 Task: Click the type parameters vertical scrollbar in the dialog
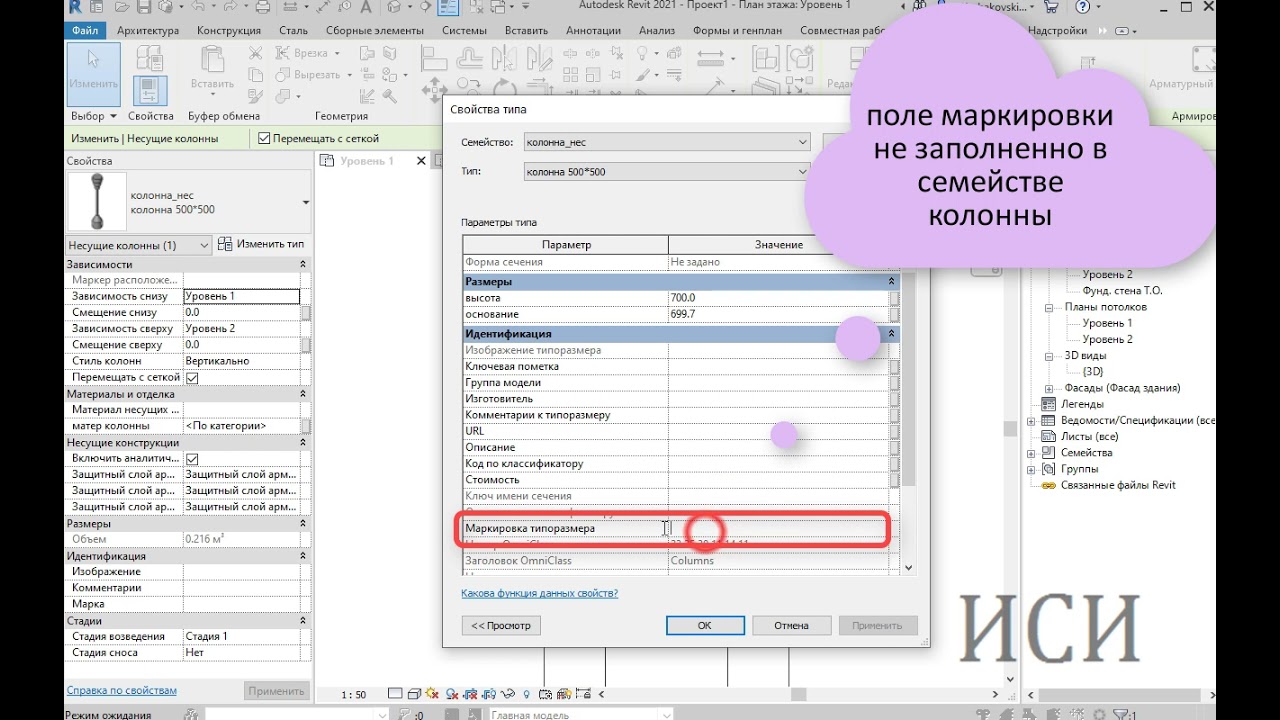pyautogui.click(x=908, y=413)
